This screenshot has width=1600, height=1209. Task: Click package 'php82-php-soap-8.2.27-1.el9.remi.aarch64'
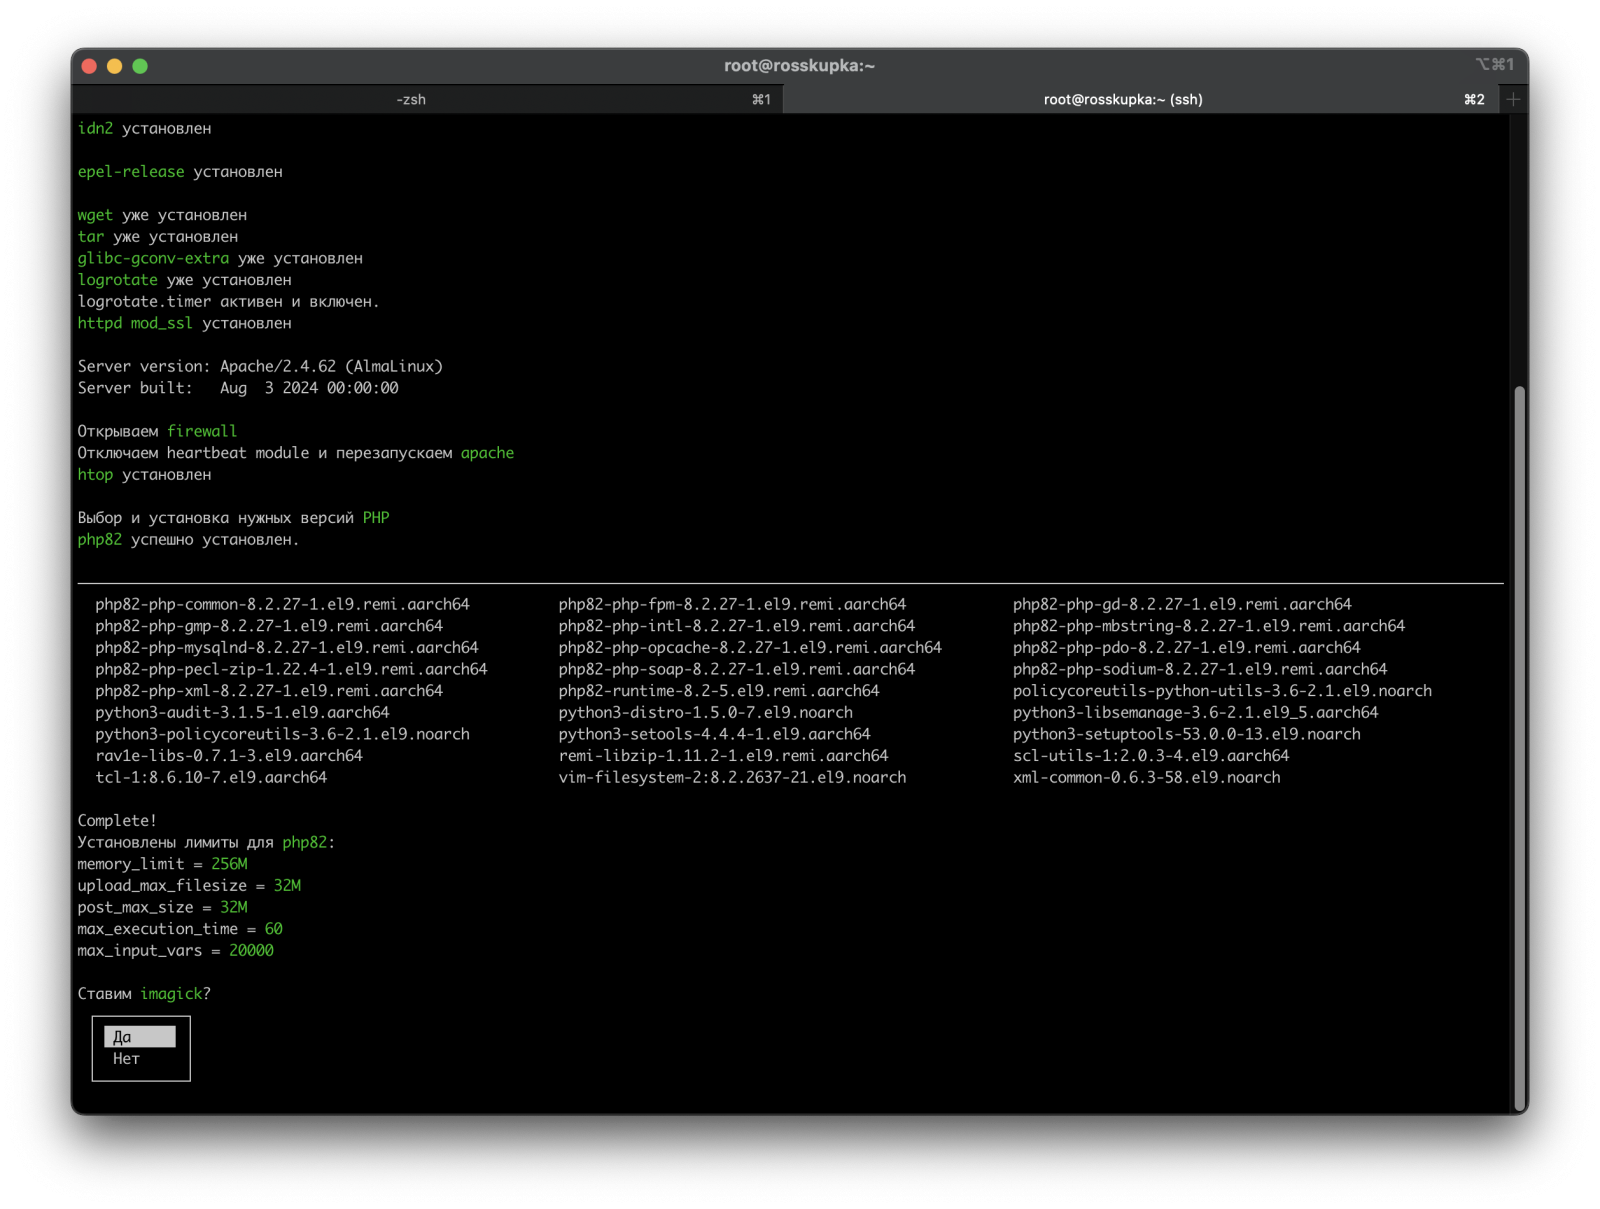pos(737,670)
